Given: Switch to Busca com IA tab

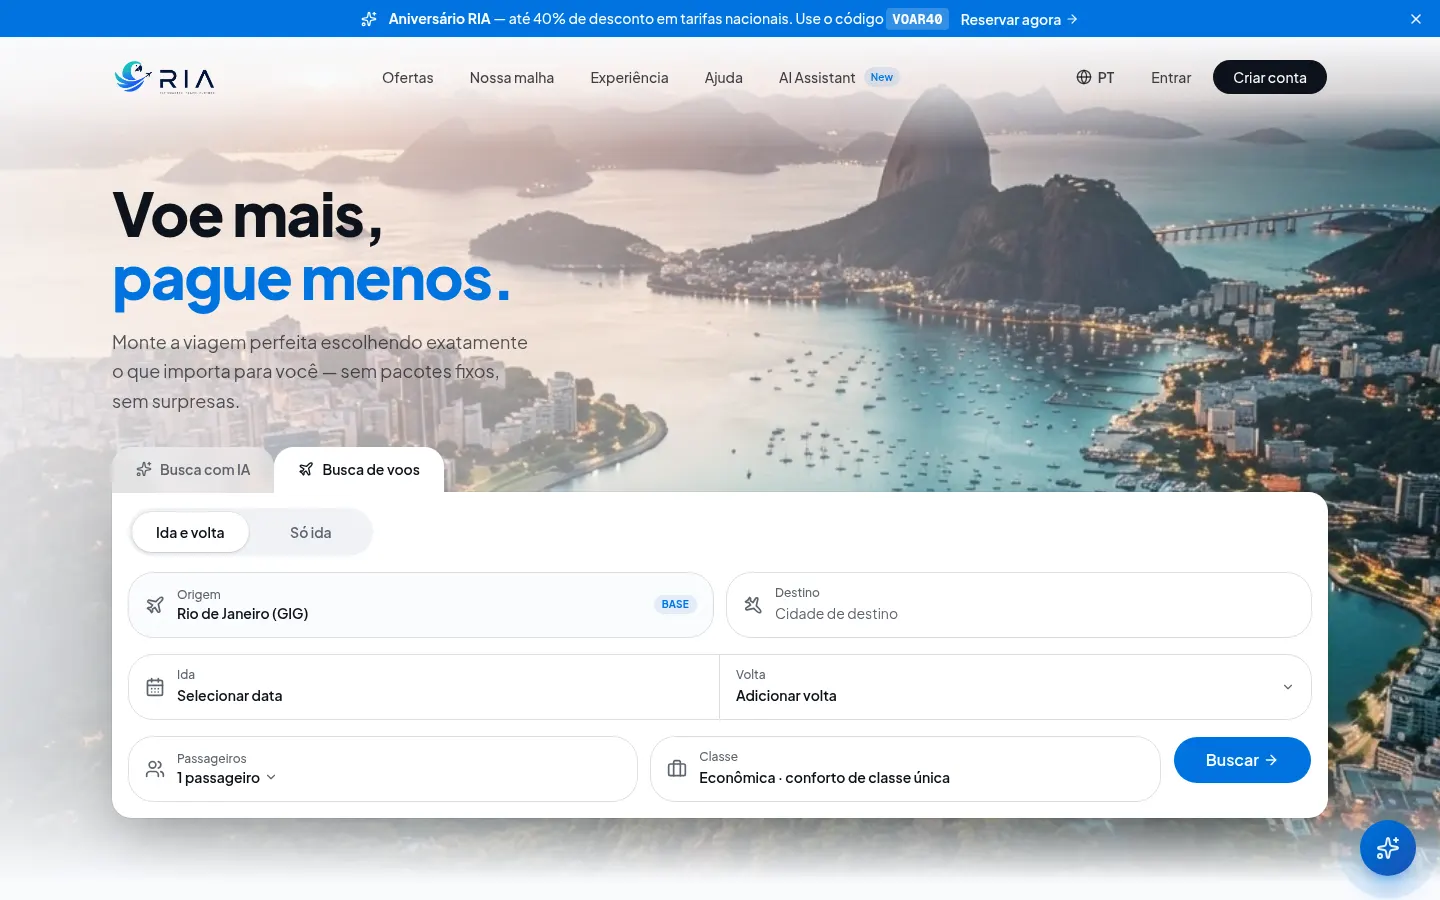Looking at the screenshot, I should tap(193, 470).
